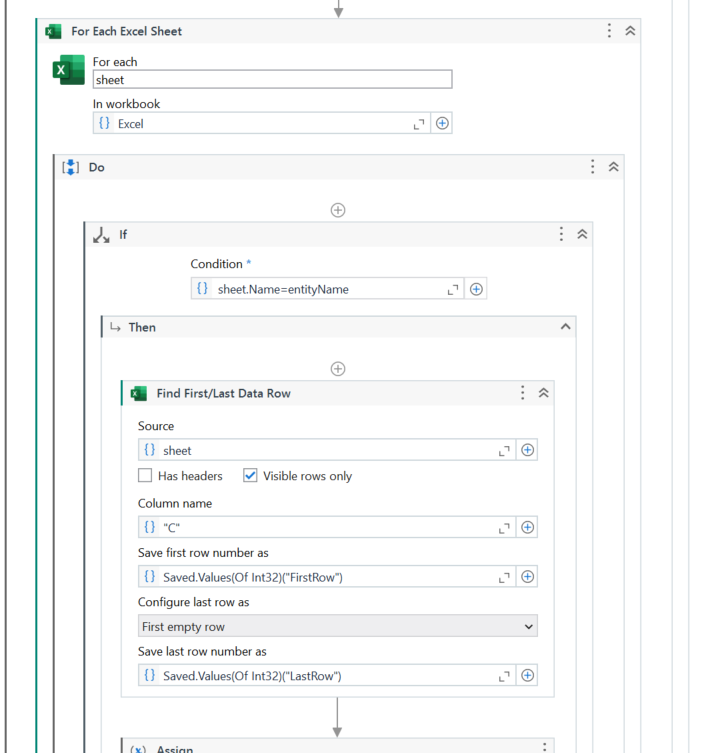
Task: Click plus icon next to Column name field
Action: point(528,527)
